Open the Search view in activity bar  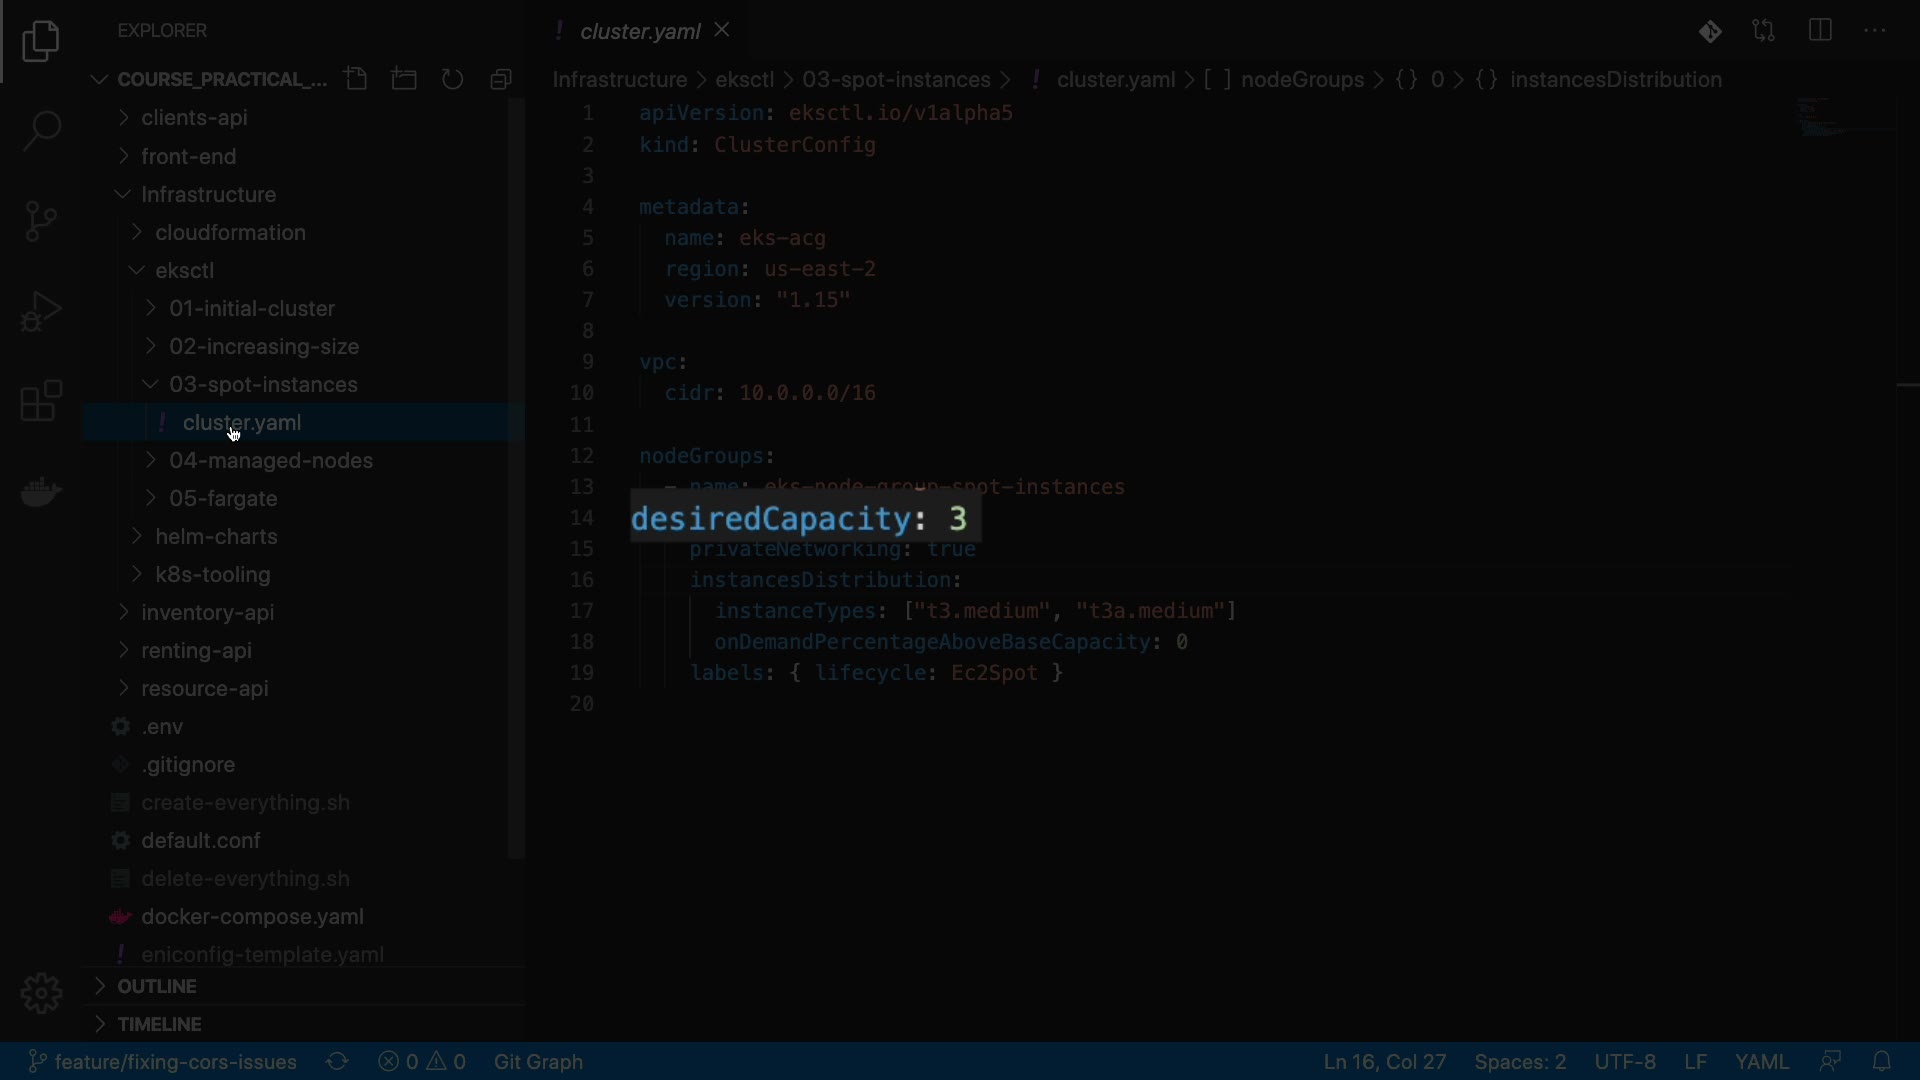point(41,131)
